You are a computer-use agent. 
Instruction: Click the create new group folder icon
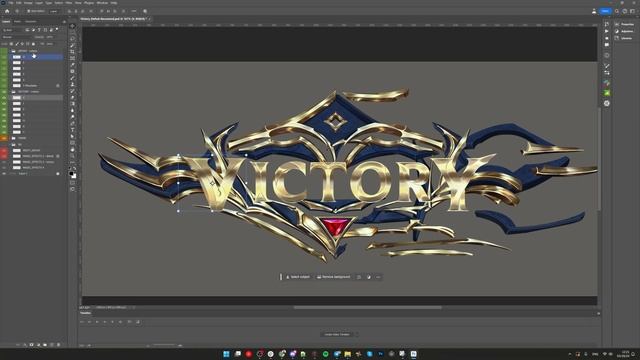coord(45,345)
